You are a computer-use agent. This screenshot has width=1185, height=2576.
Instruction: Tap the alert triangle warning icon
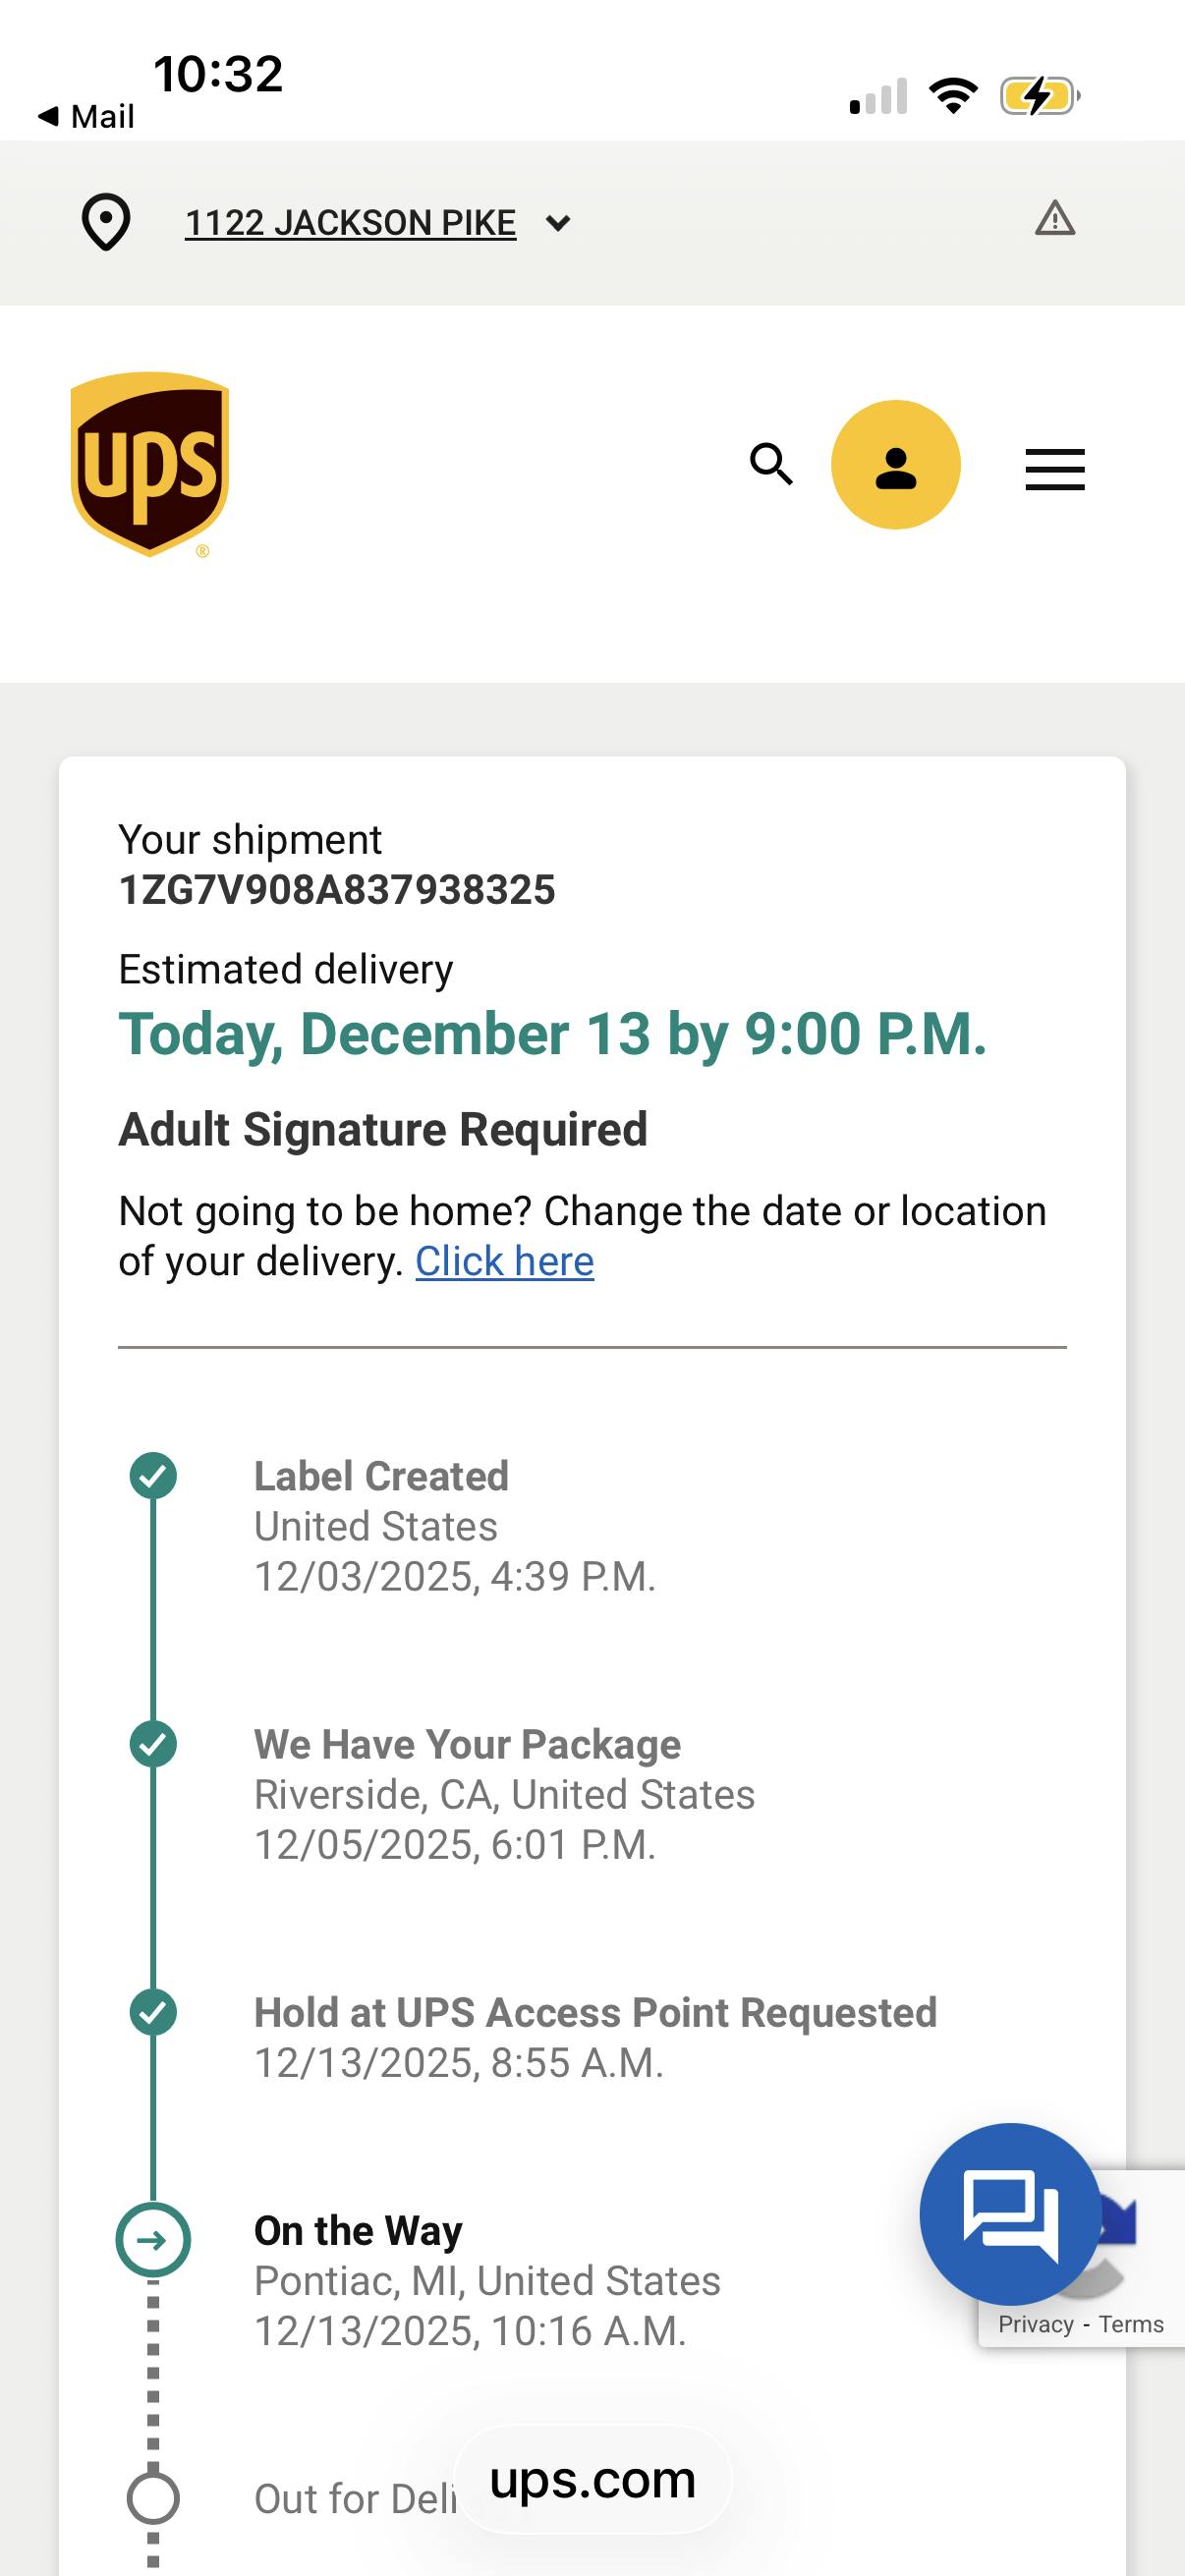point(1054,218)
